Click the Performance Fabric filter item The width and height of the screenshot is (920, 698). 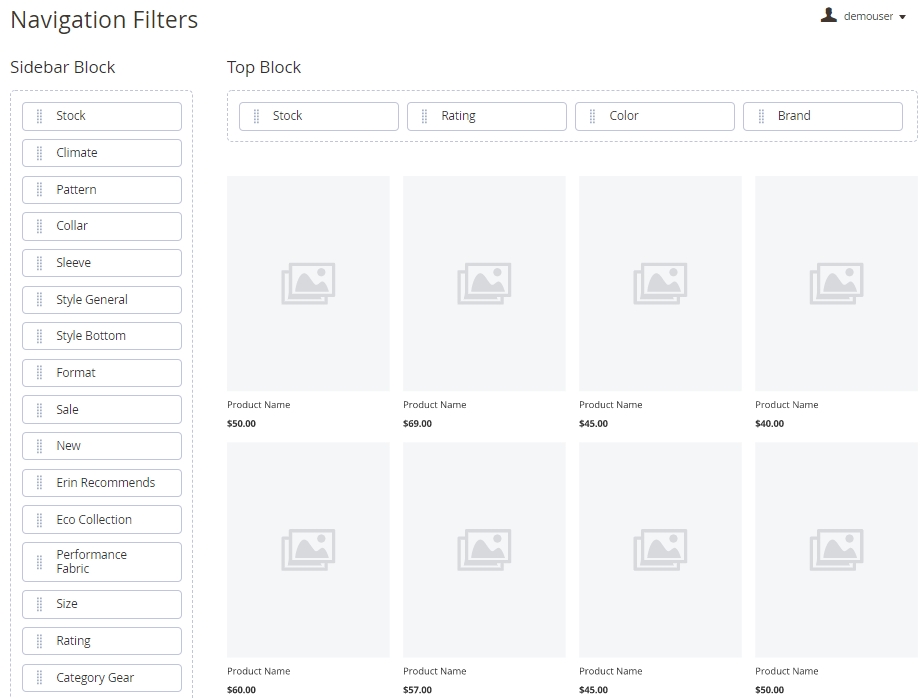102,562
